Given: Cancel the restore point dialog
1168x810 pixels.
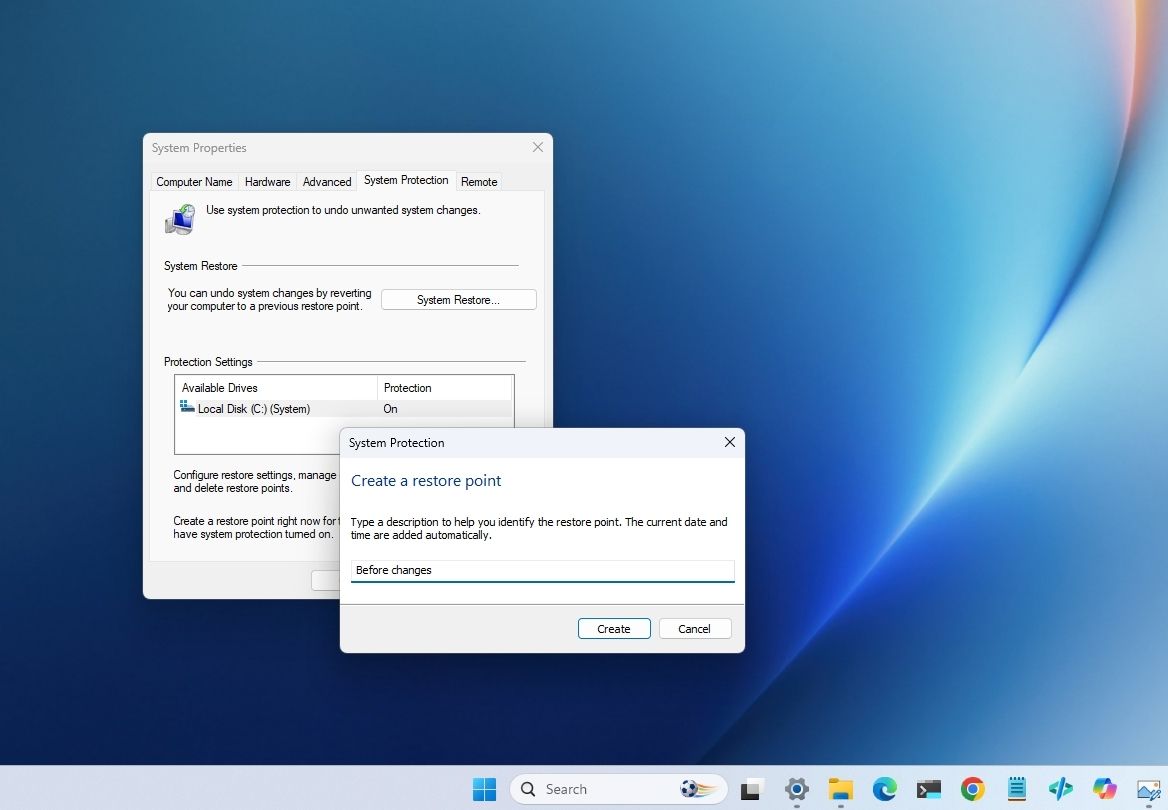Looking at the screenshot, I should (694, 629).
